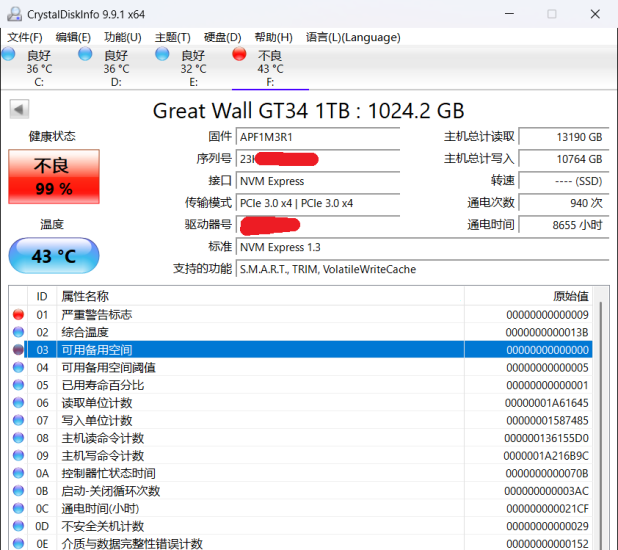Click the status dot for 控制器忙状态时间
The width and height of the screenshot is (618, 550).
[x=19, y=473]
